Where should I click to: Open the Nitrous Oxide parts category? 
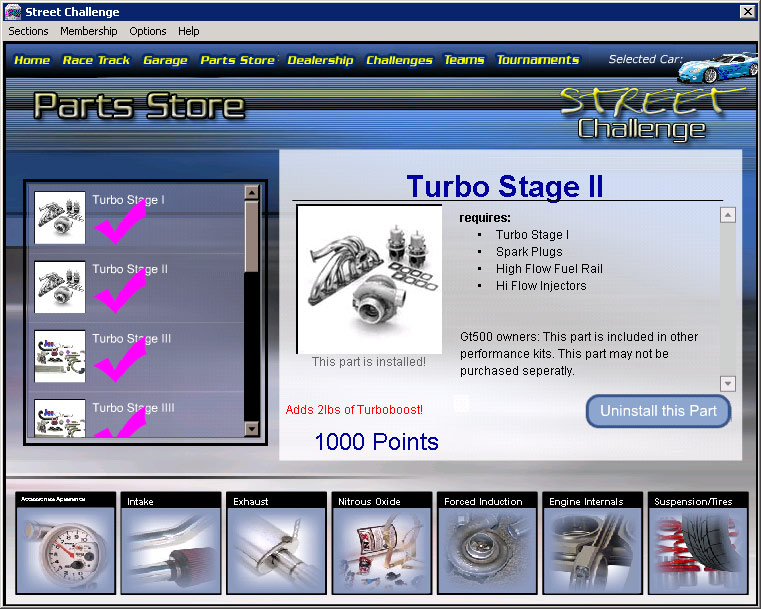381,543
